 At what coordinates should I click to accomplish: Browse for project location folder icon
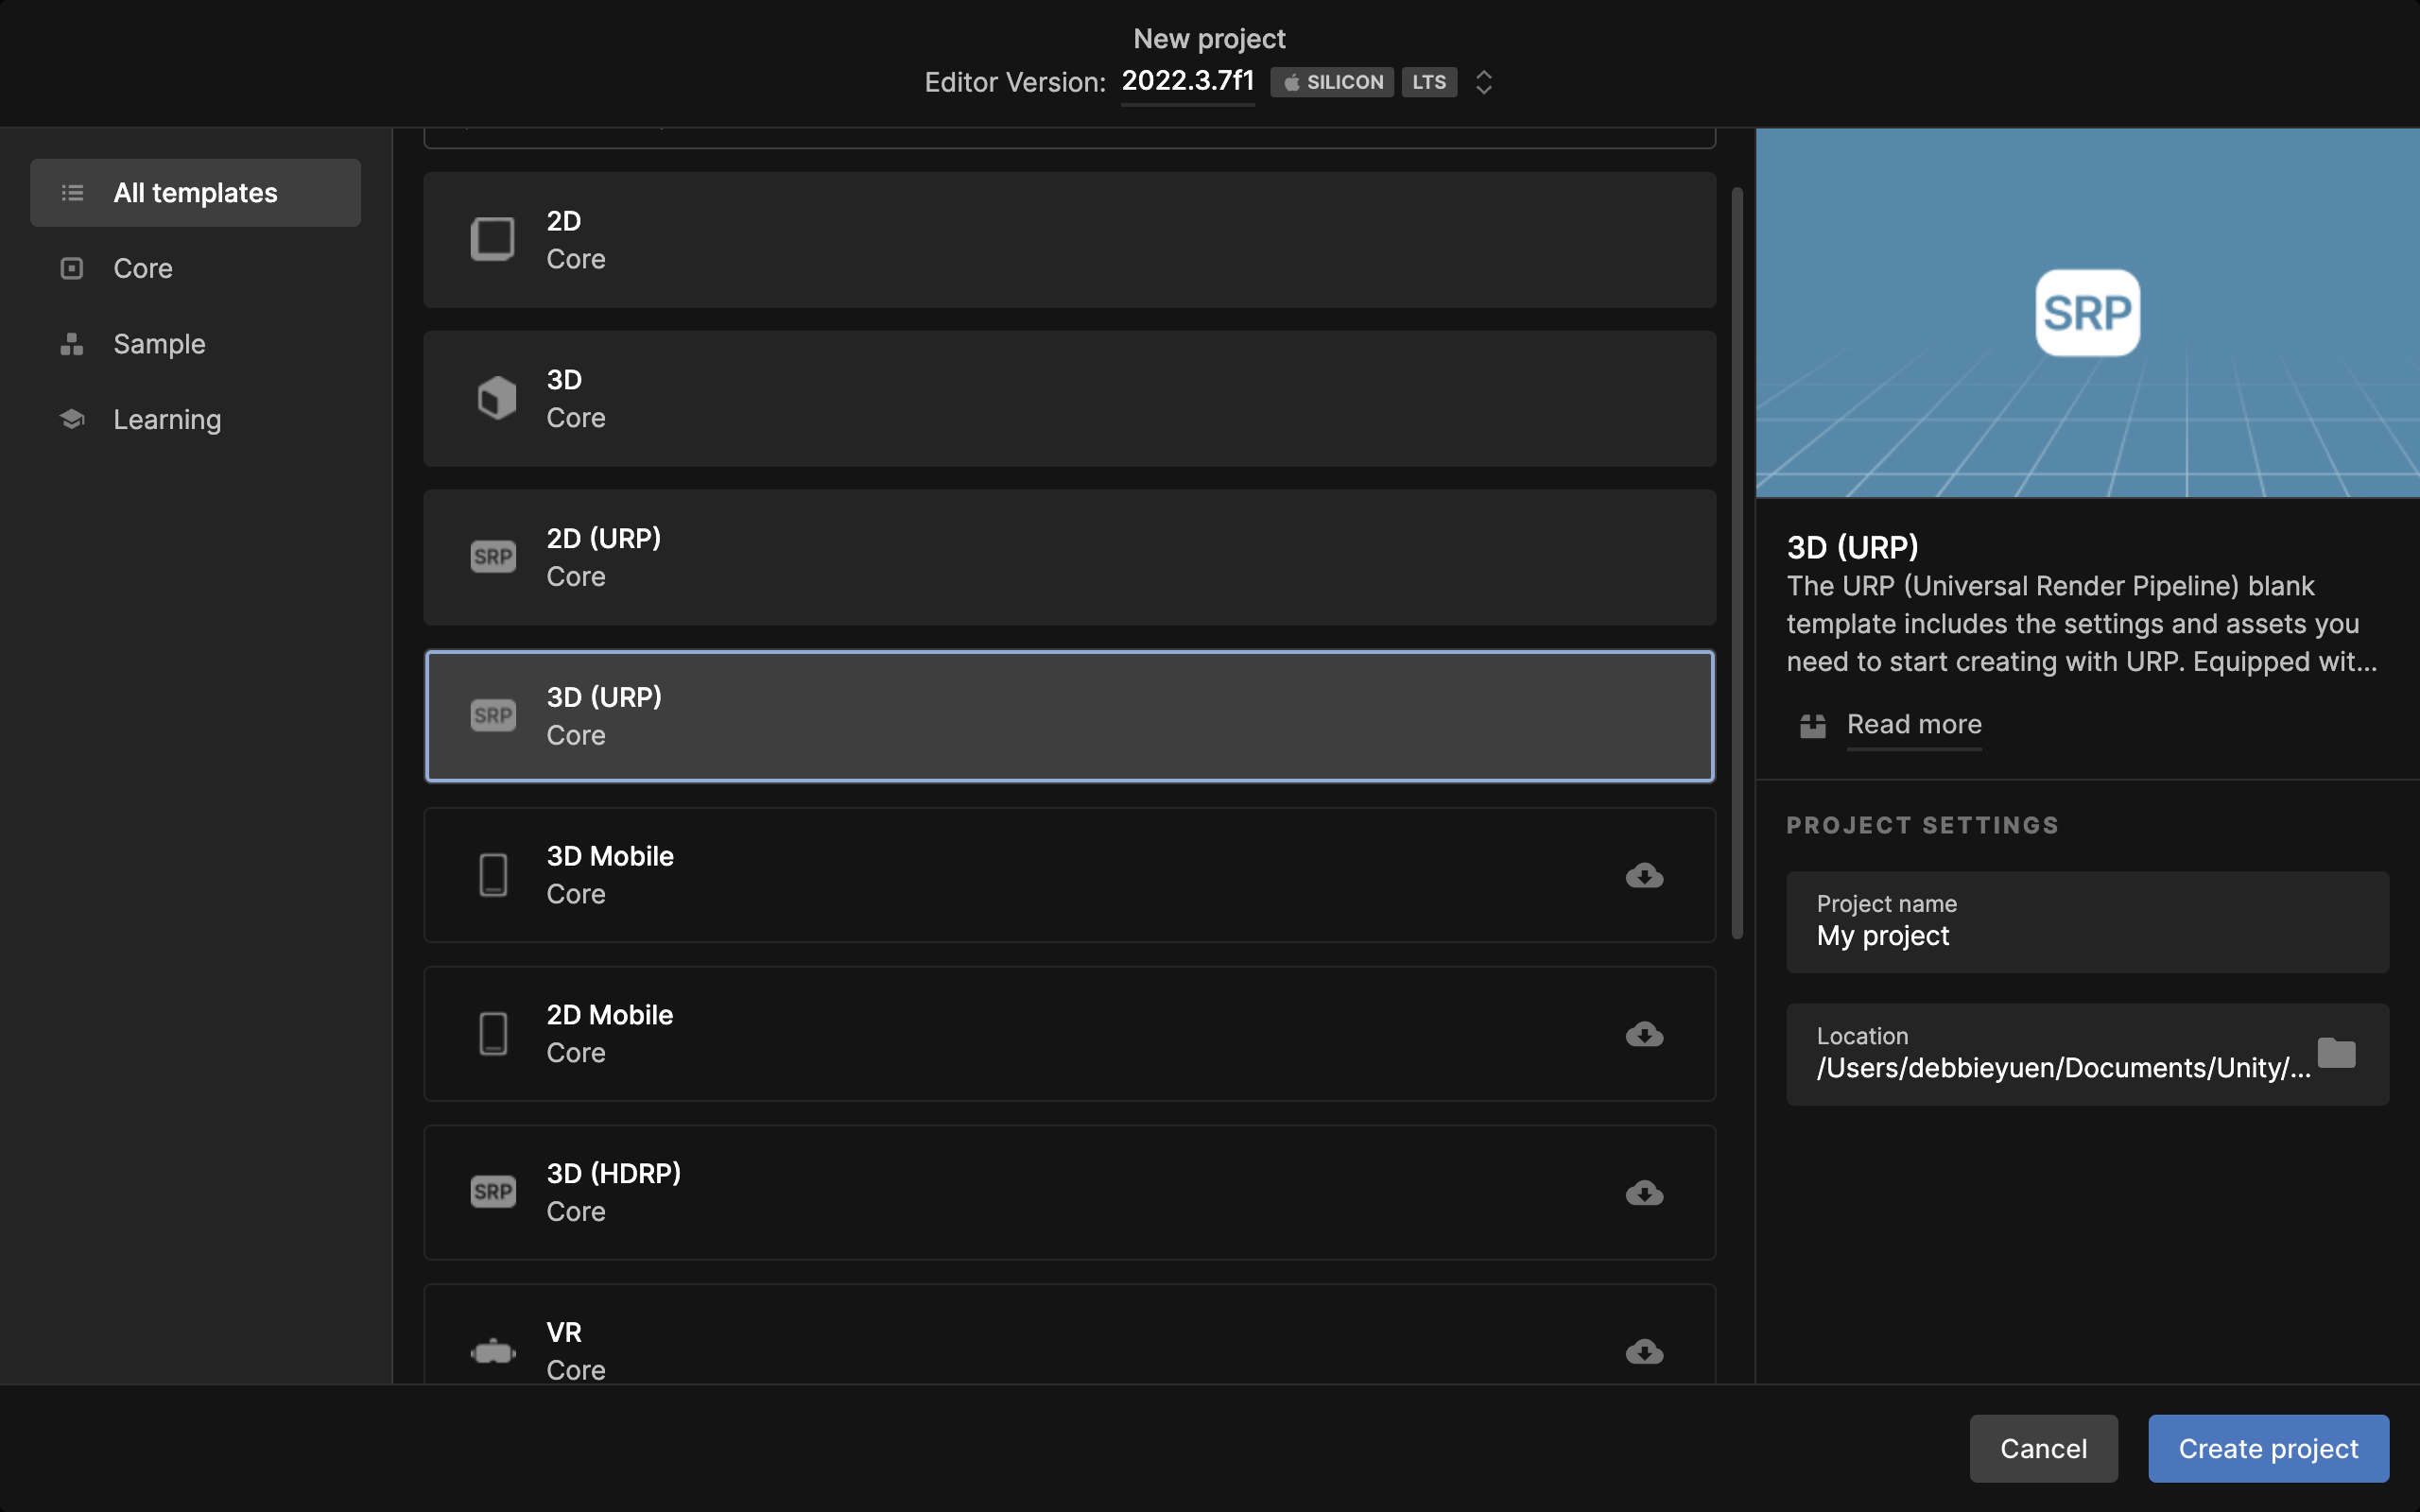click(2336, 1053)
